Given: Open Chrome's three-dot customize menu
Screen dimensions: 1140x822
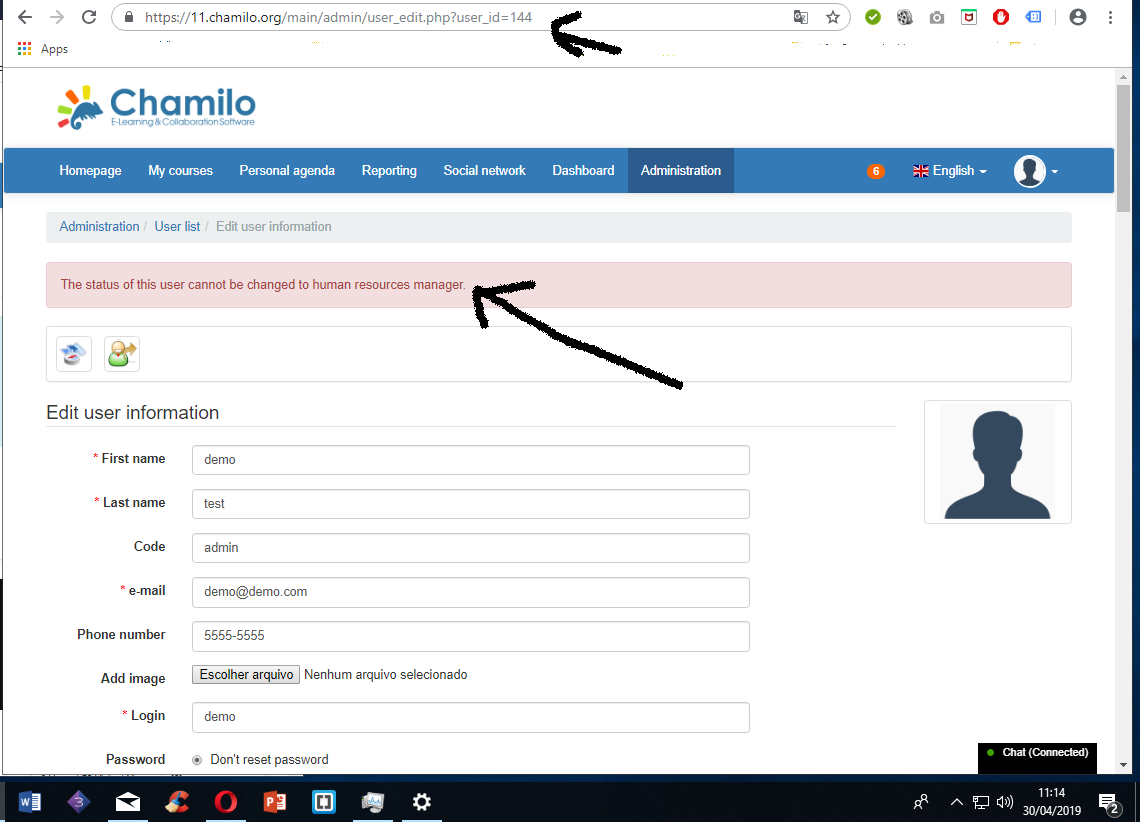Looking at the screenshot, I should [x=1111, y=17].
